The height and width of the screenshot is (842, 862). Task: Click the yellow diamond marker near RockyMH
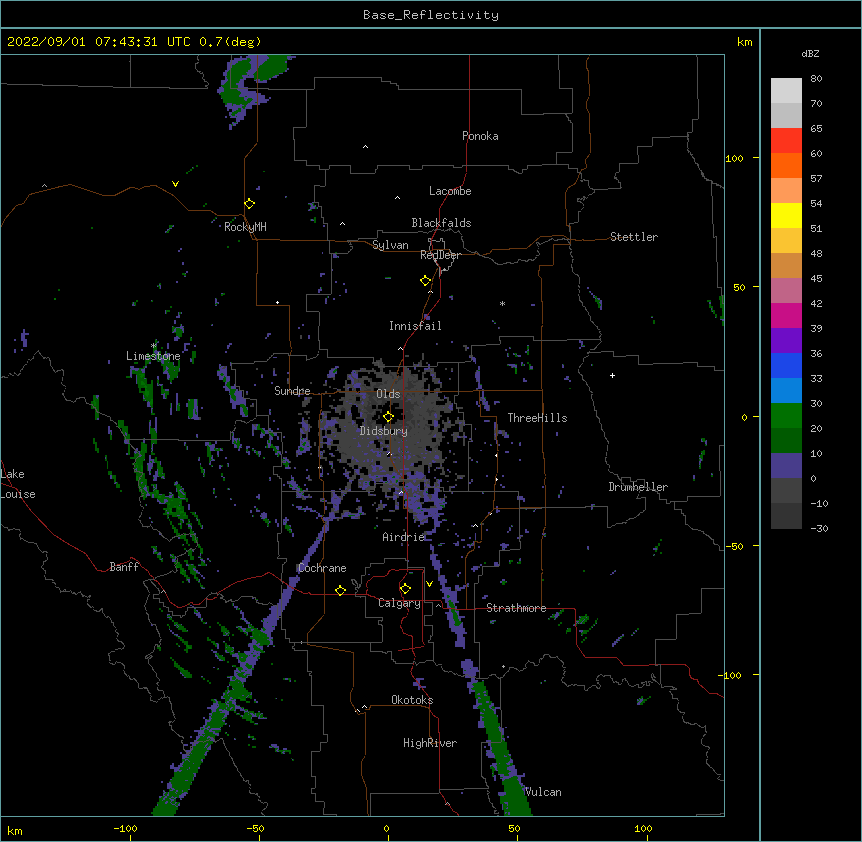coord(249,204)
